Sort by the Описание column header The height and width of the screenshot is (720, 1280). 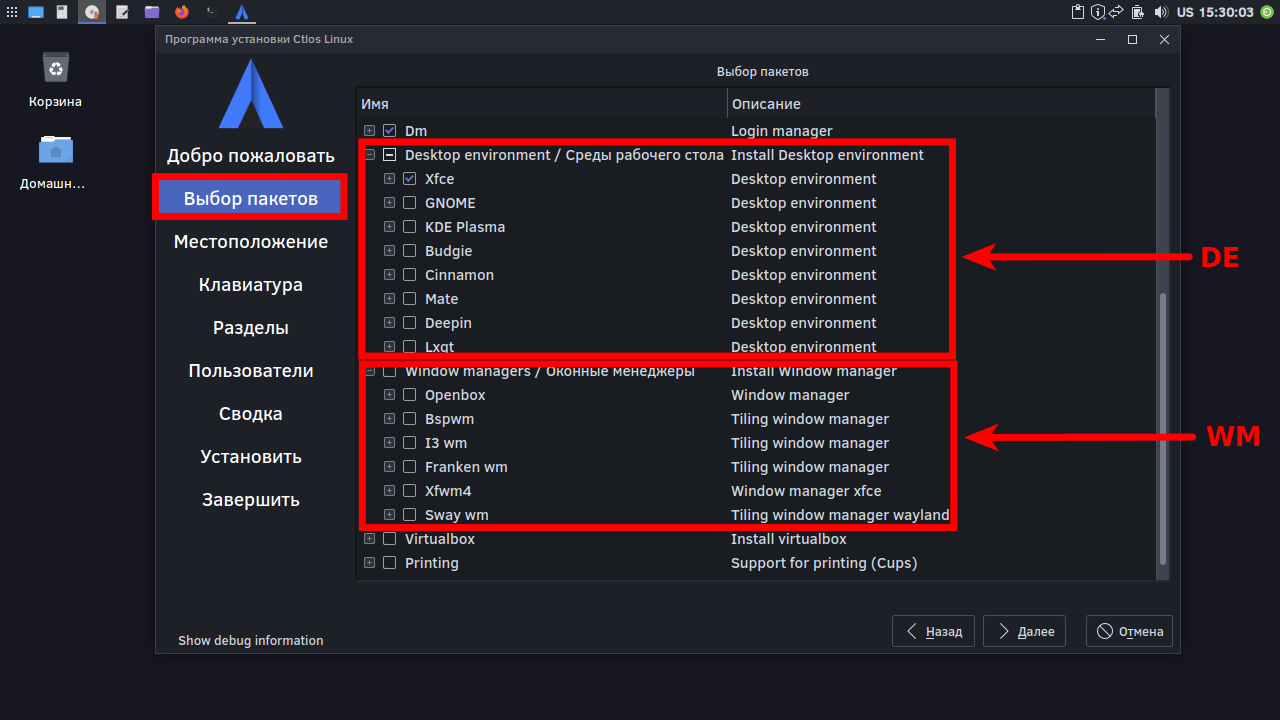(941, 104)
